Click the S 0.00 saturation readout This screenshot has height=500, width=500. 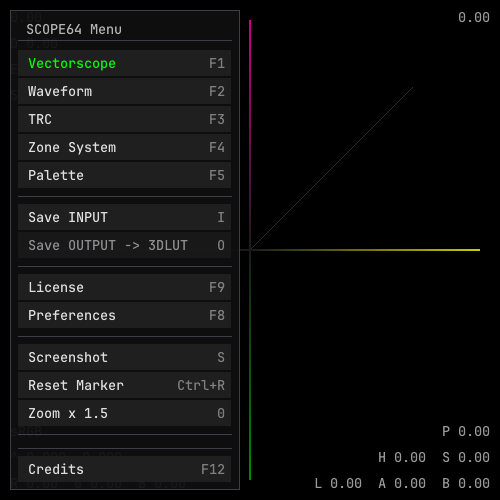tap(466, 457)
